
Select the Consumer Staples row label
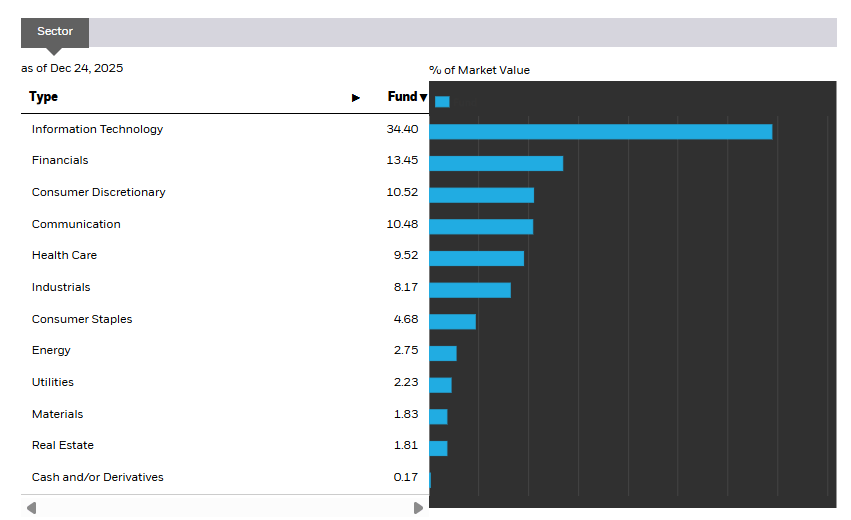82,319
